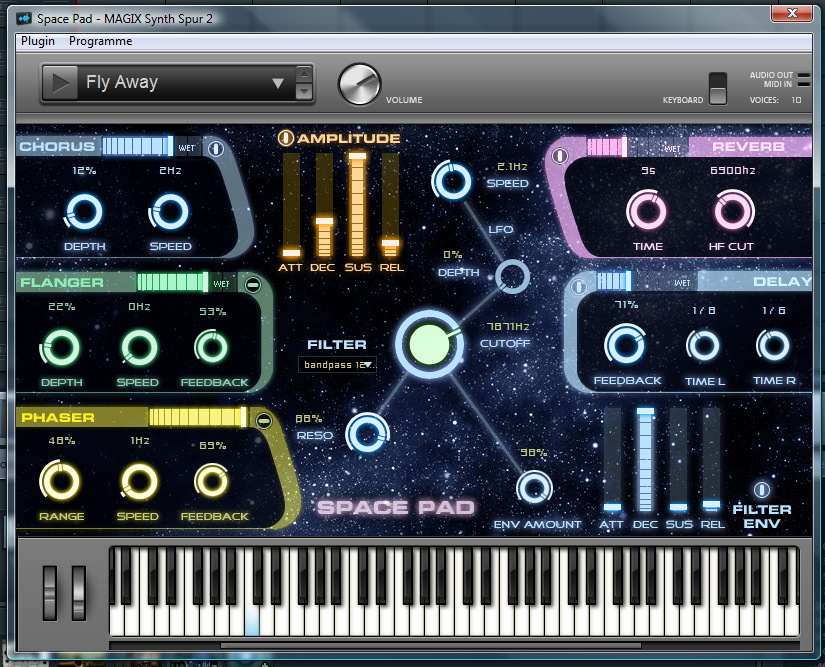This screenshot has width=825, height=667.
Task: Click the Chorus Depth knob
Action: click(x=84, y=211)
